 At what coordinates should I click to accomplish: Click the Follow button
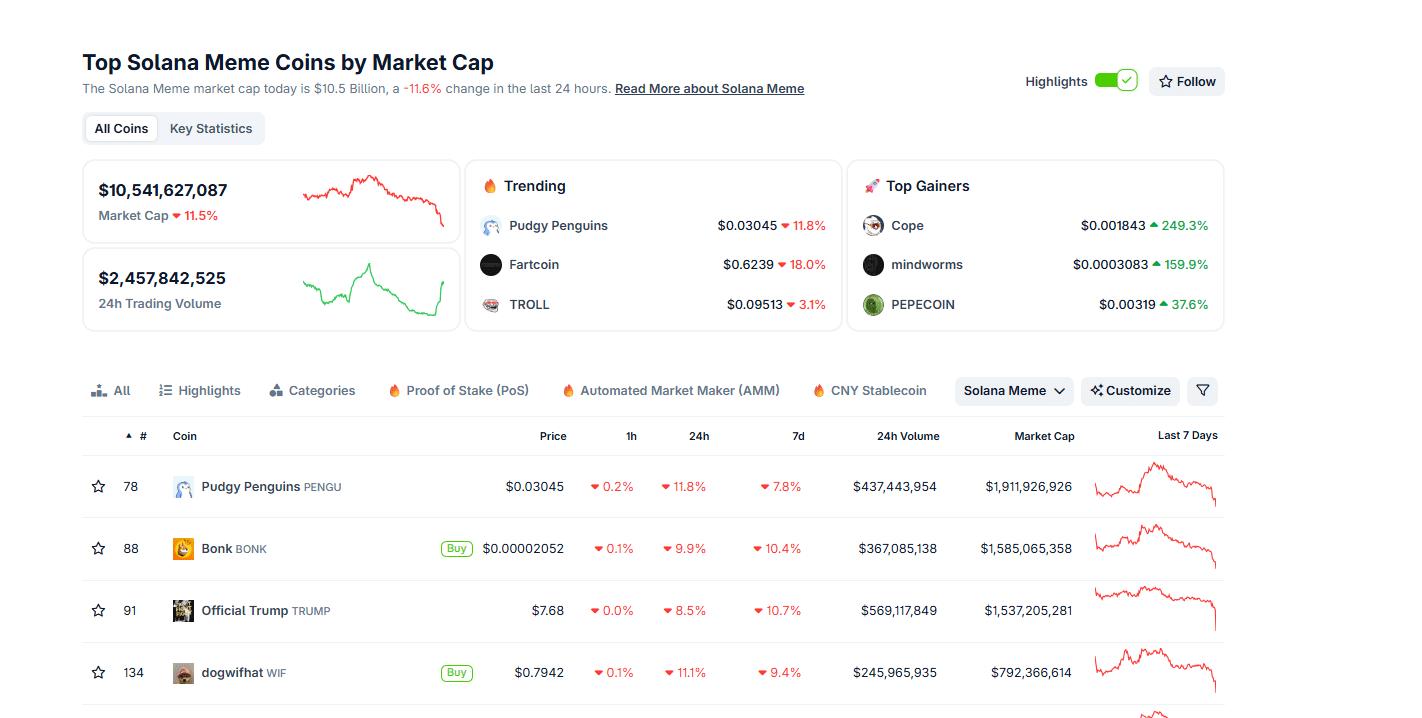click(x=1187, y=82)
